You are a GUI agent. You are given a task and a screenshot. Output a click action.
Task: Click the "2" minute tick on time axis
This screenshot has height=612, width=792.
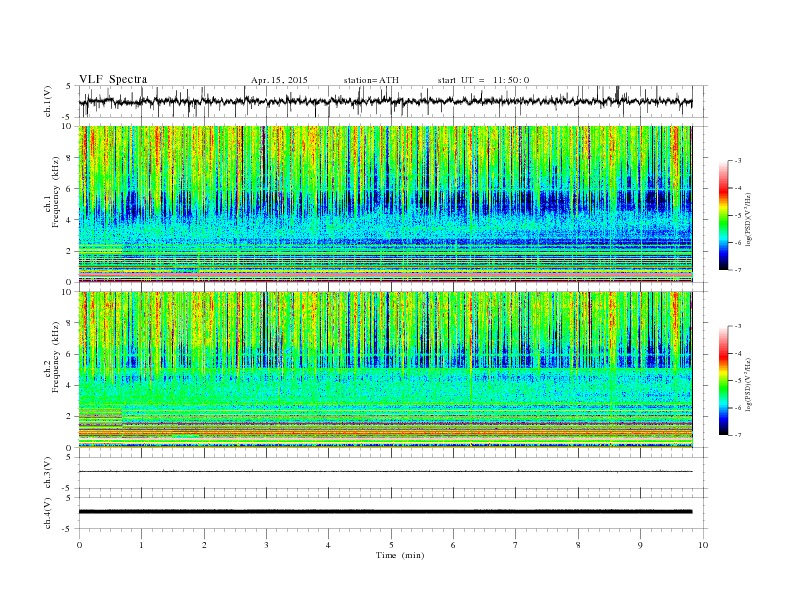[204, 545]
